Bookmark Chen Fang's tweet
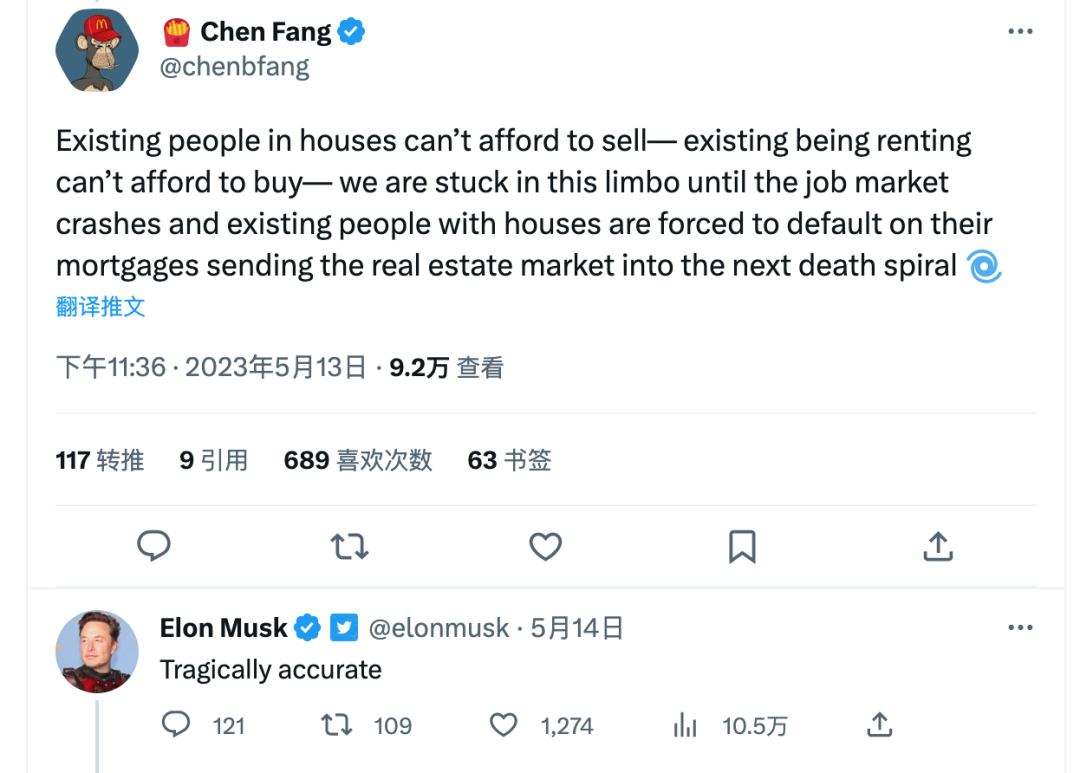This screenshot has height=773, width=1080. pyautogui.click(x=741, y=546)
